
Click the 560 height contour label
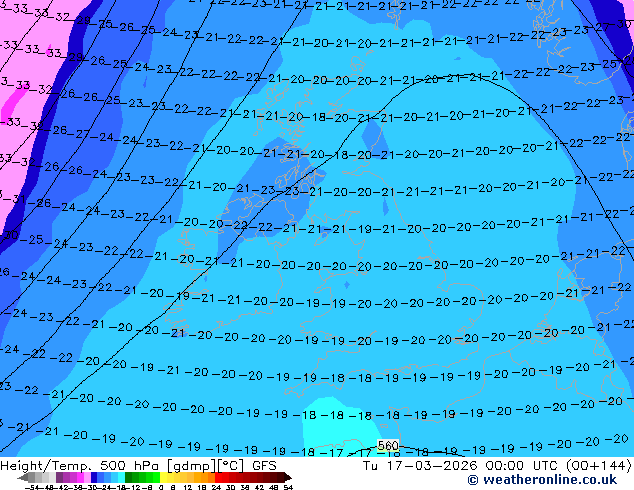(x=388, y=446)
